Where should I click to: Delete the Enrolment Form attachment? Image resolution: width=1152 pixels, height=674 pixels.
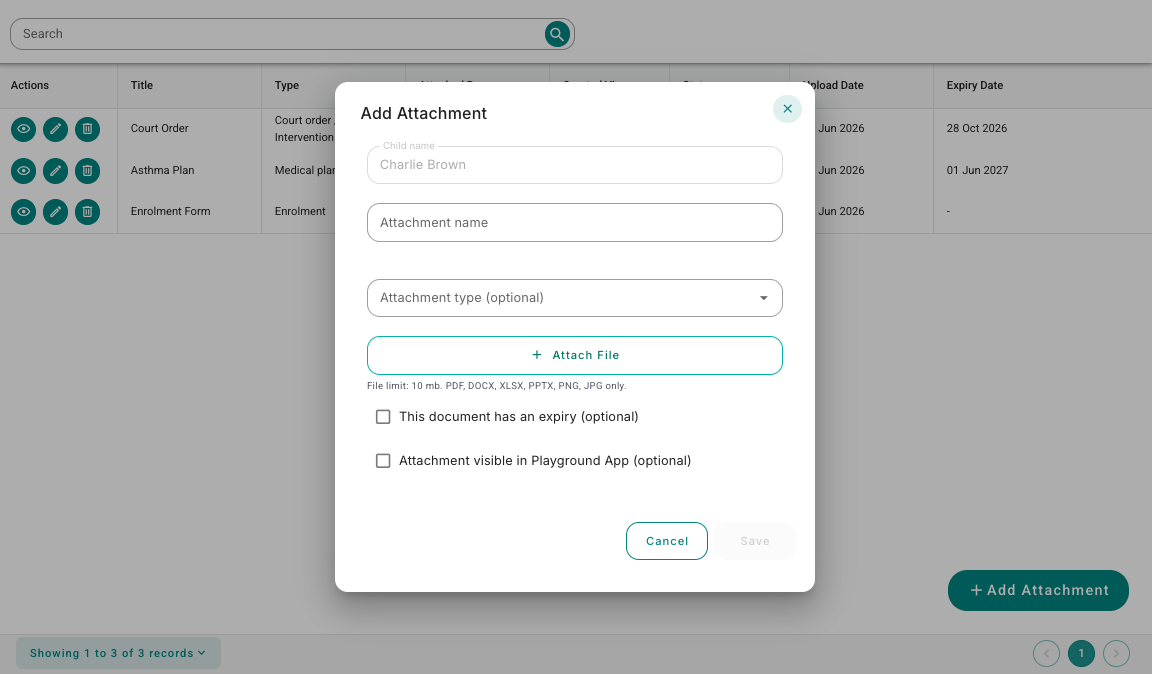(87, 212)
